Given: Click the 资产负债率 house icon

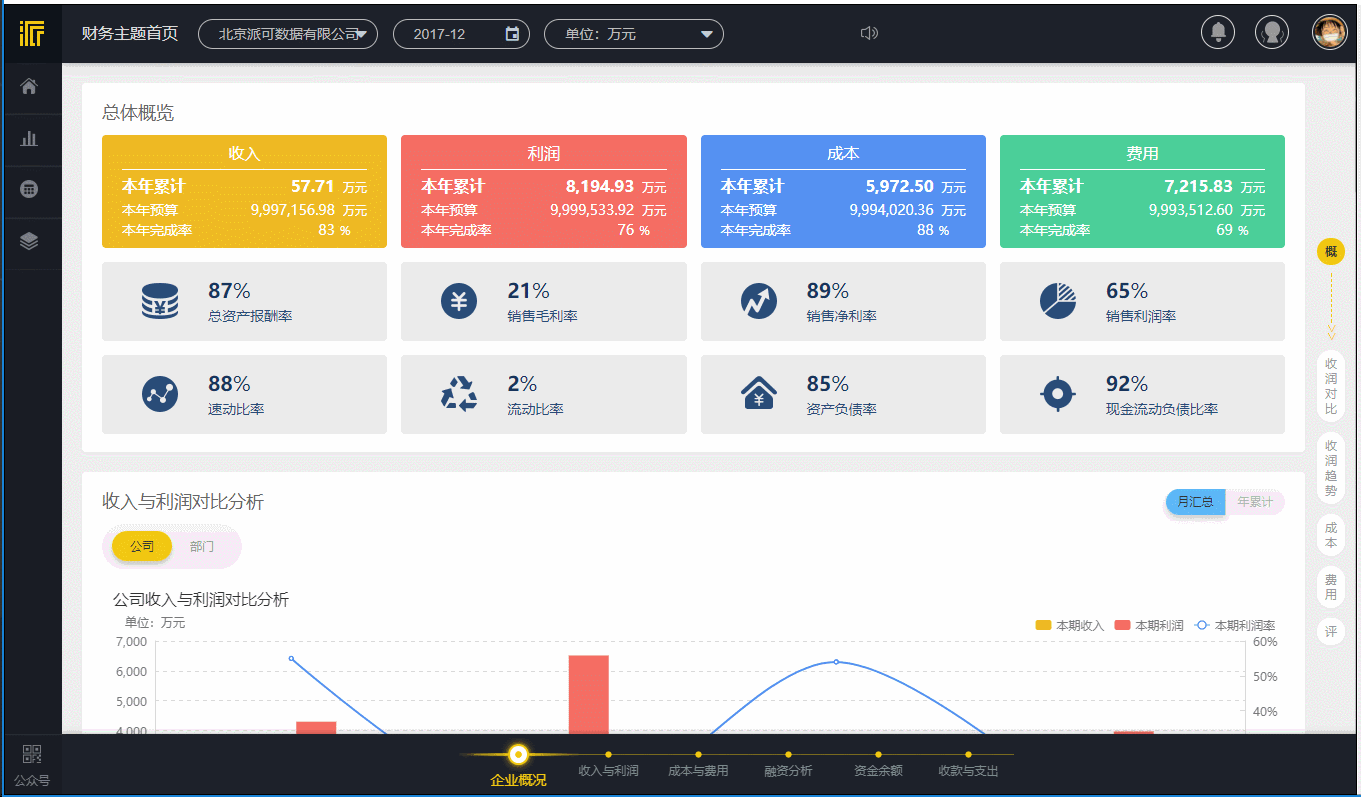Looking at the screenshot, I should click(x=757, y=393).
